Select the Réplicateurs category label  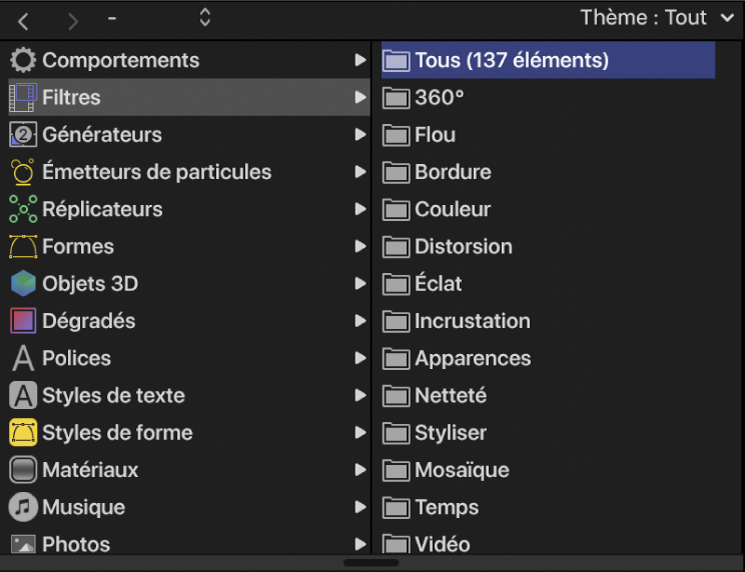(x=102, y=210)
